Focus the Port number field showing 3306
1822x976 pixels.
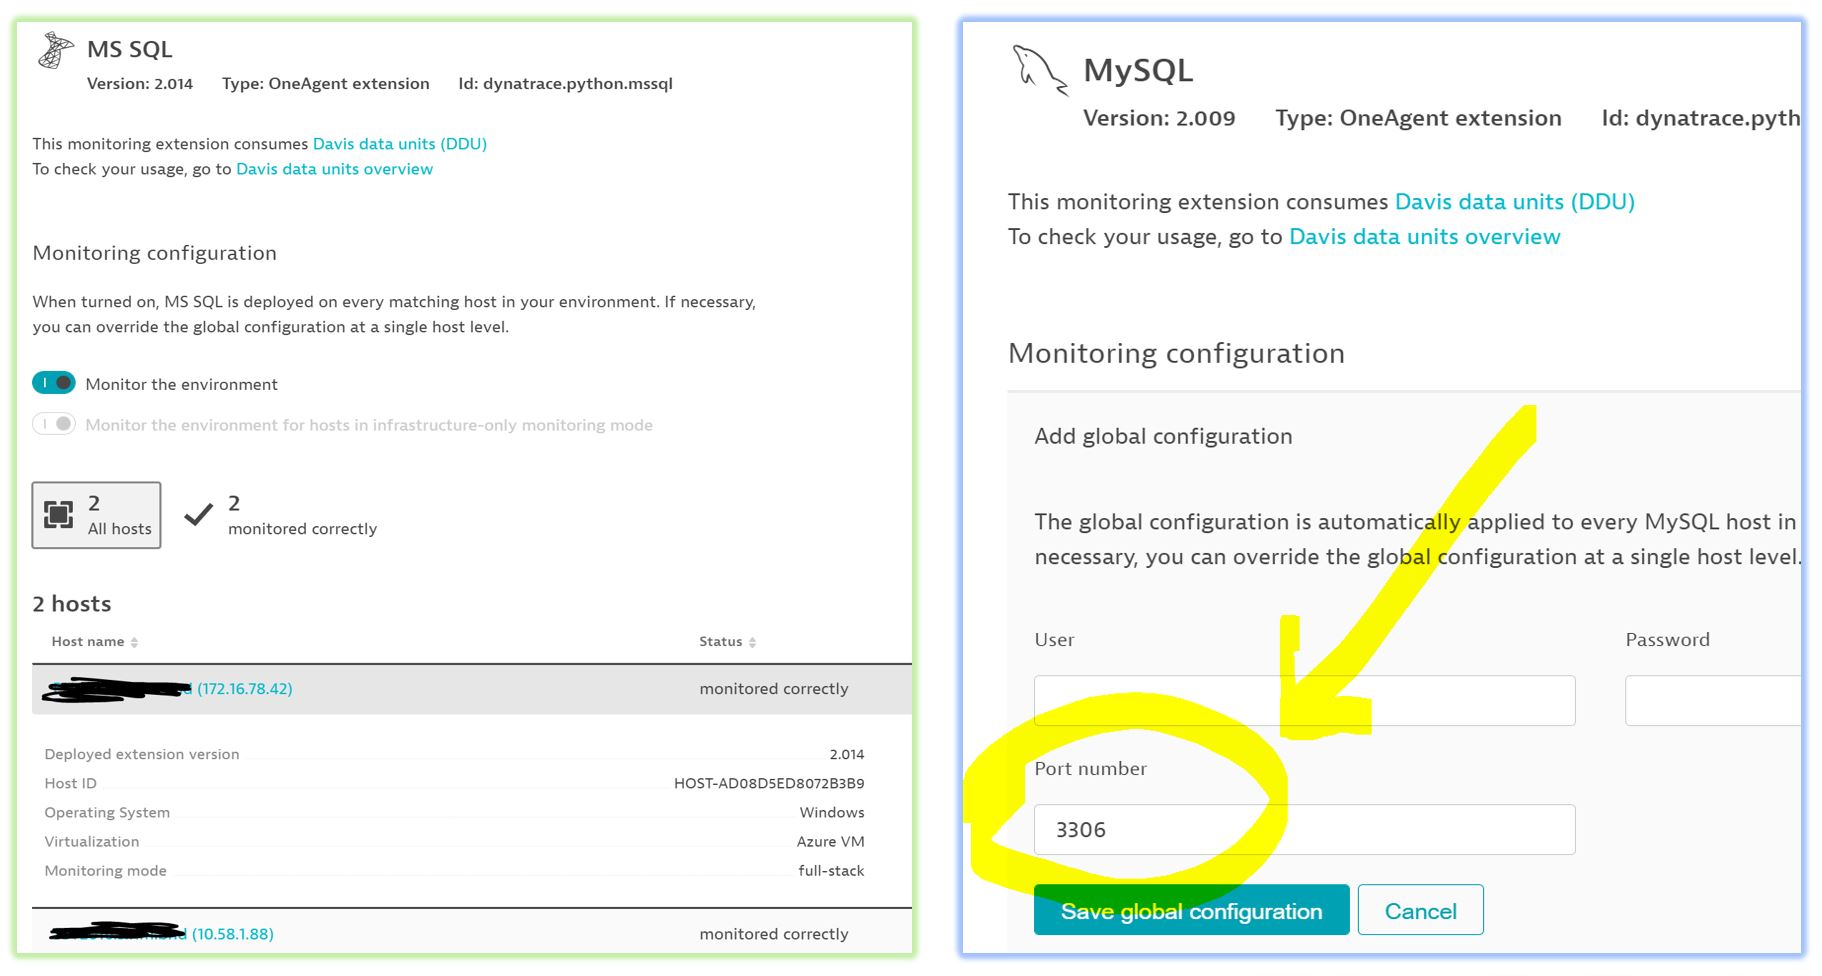click(x=1304, y=829)
